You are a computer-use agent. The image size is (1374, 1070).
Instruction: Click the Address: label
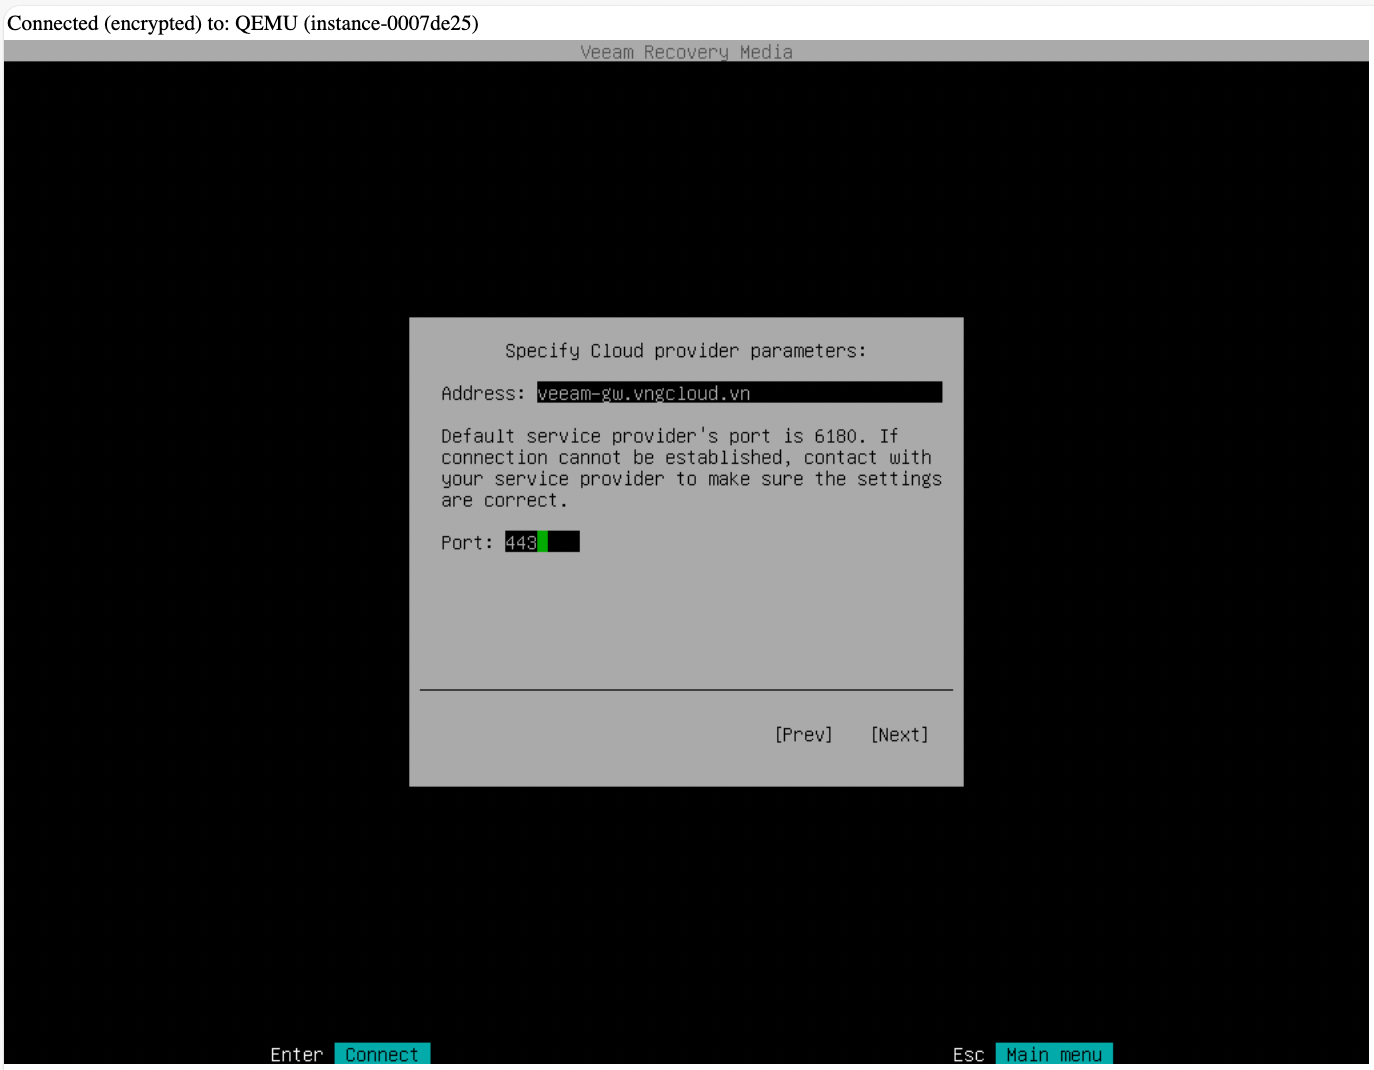click(x=483, y=394)
